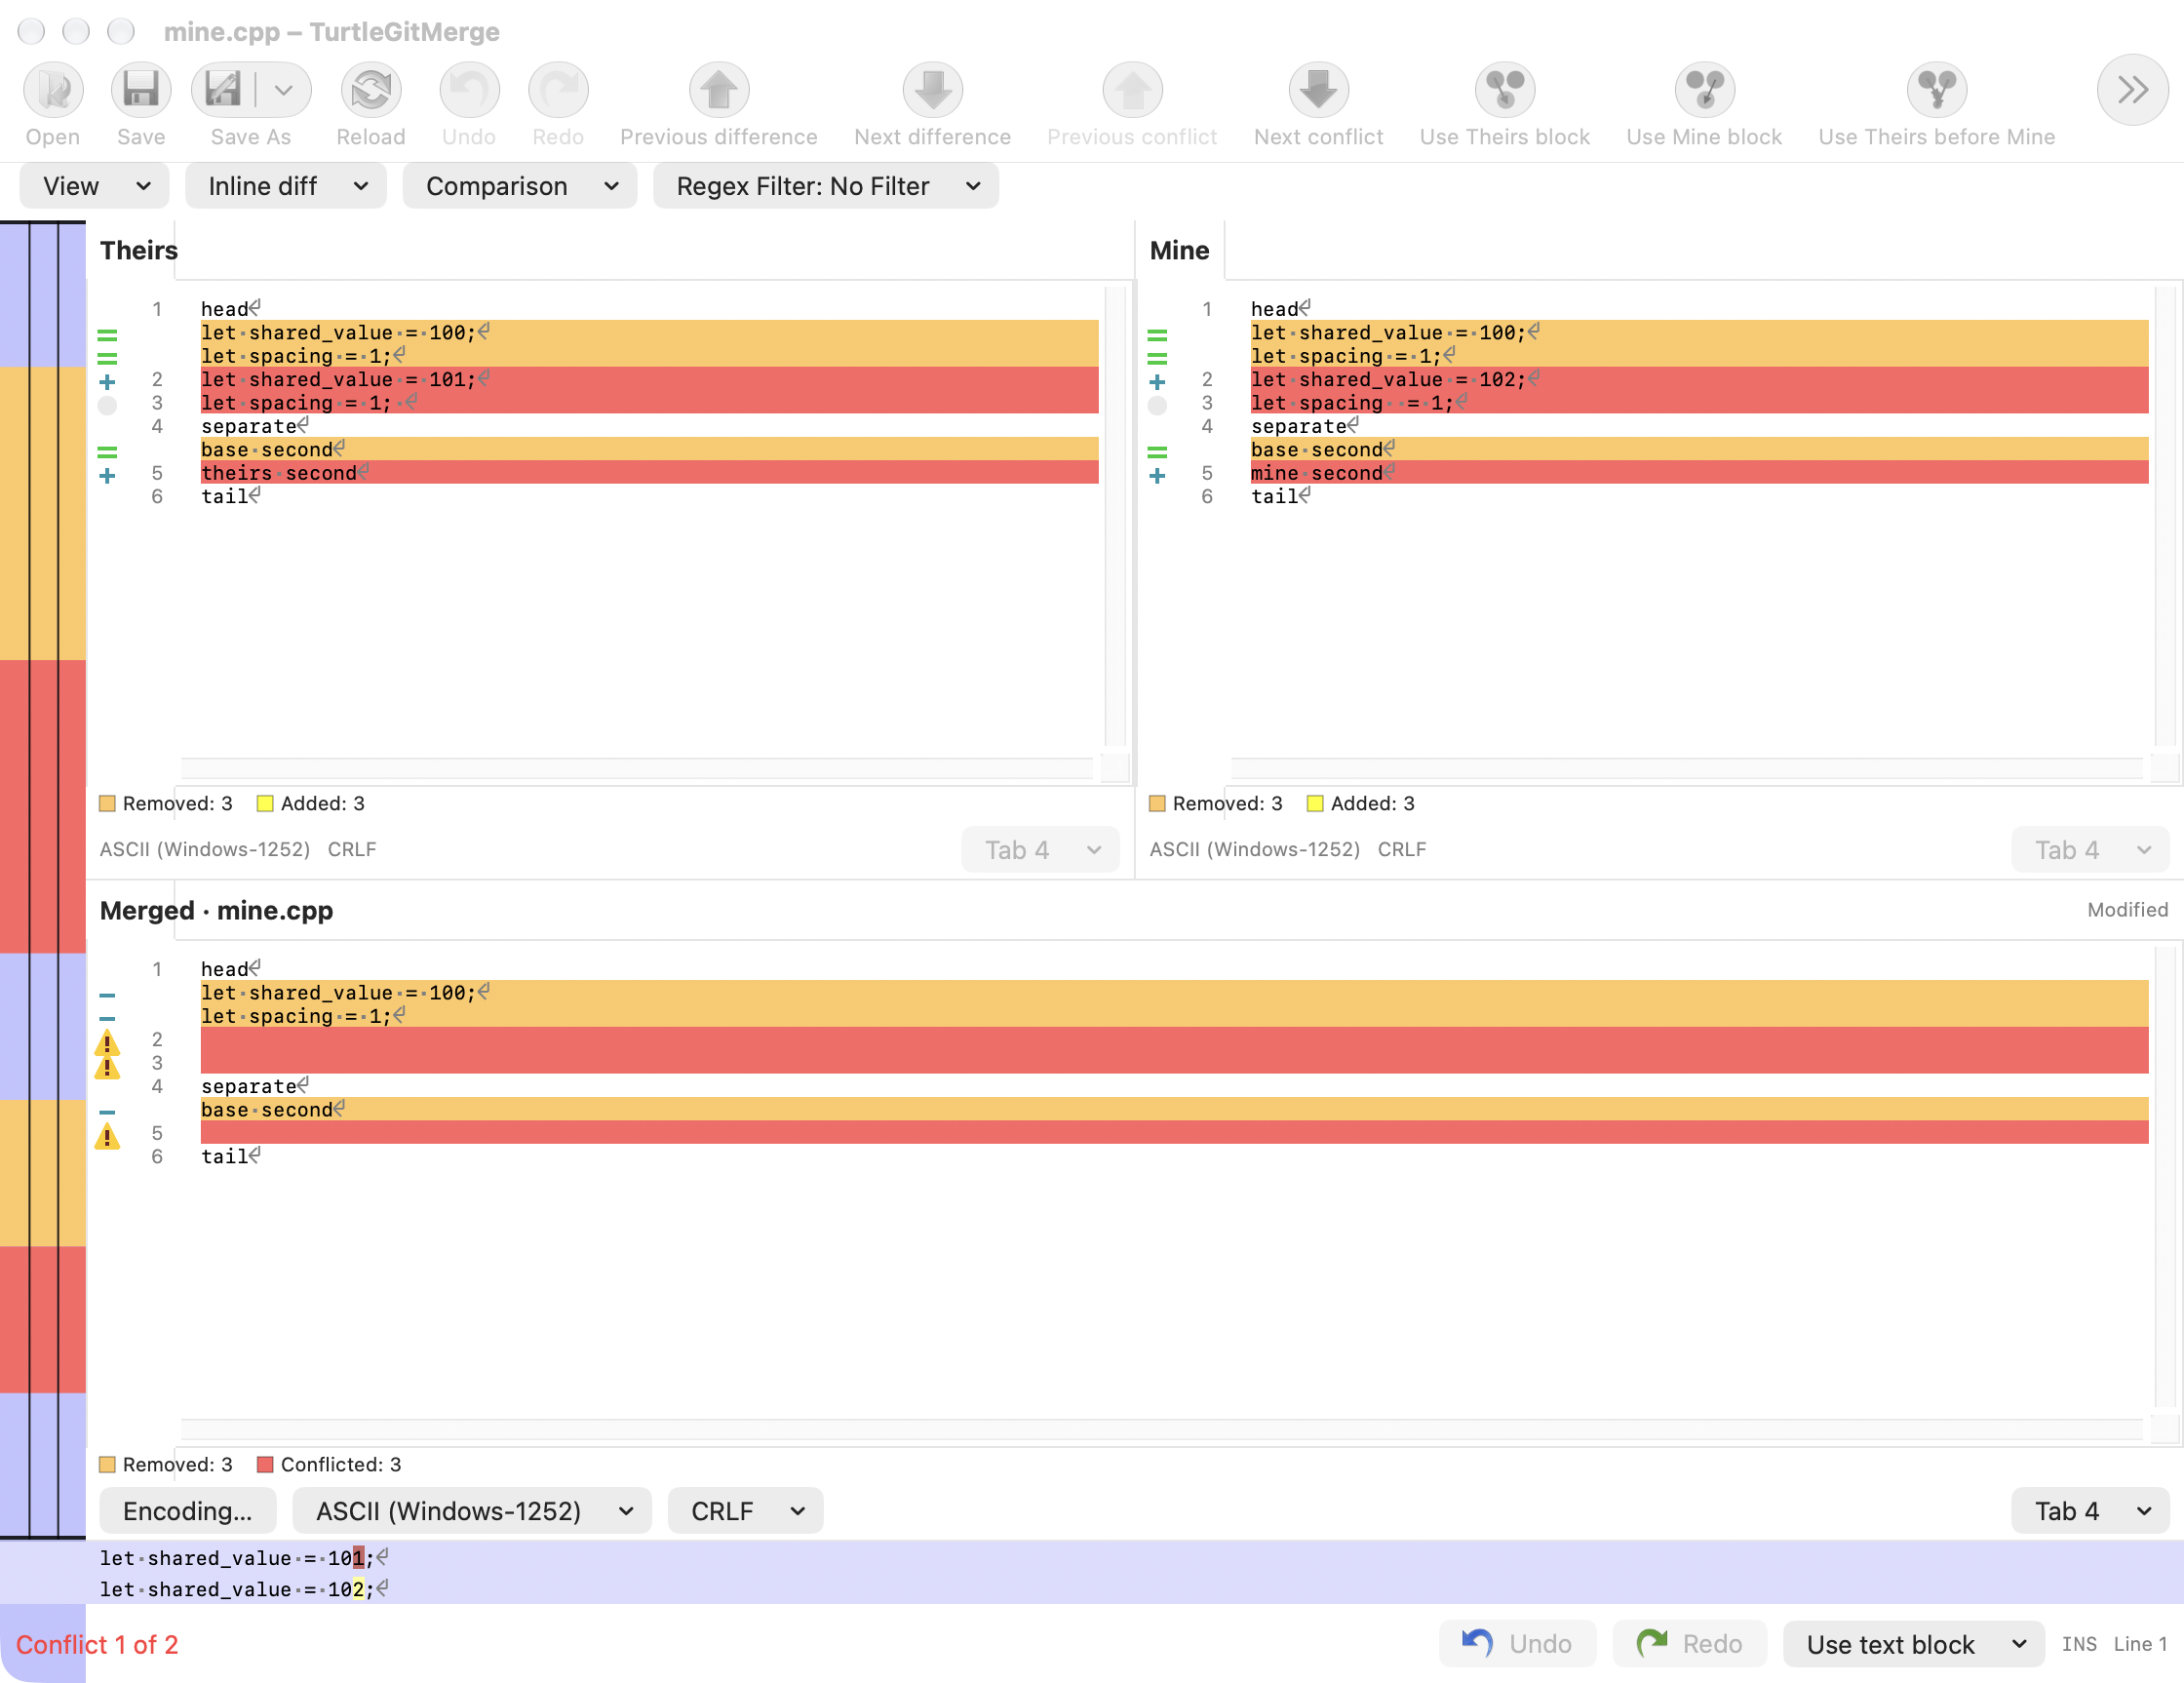The height and width of the screenshot is (1683, 2184).
Task: Click the left overview locator bar
Action: [x=43, y=879]
